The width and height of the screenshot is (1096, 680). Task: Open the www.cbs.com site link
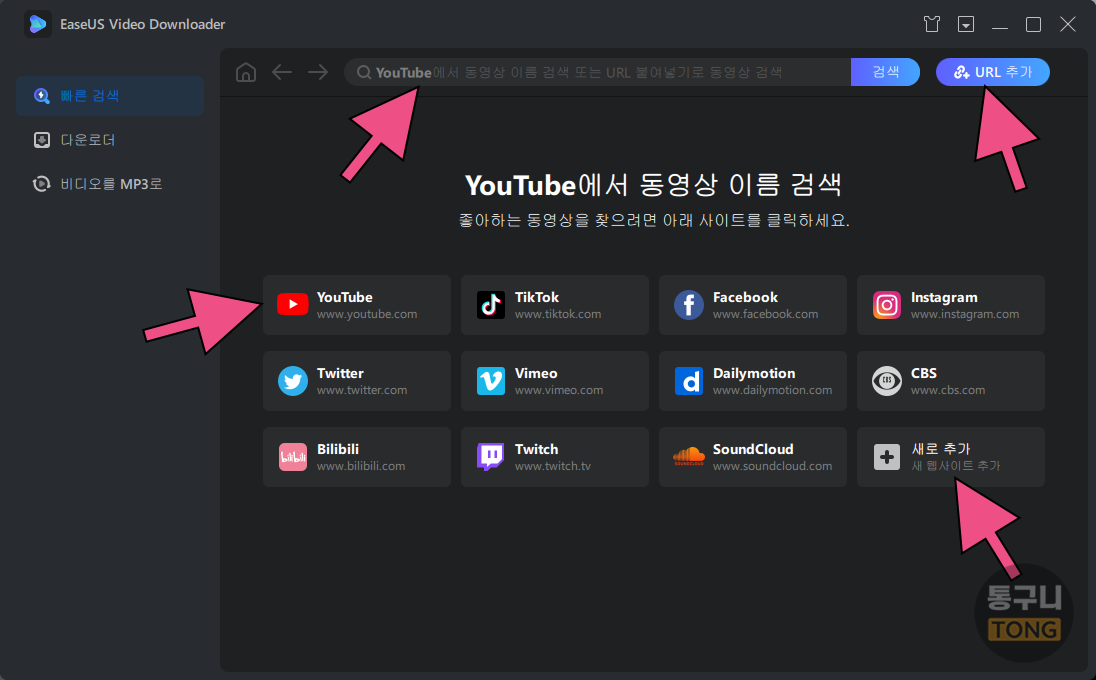(948, 391)
